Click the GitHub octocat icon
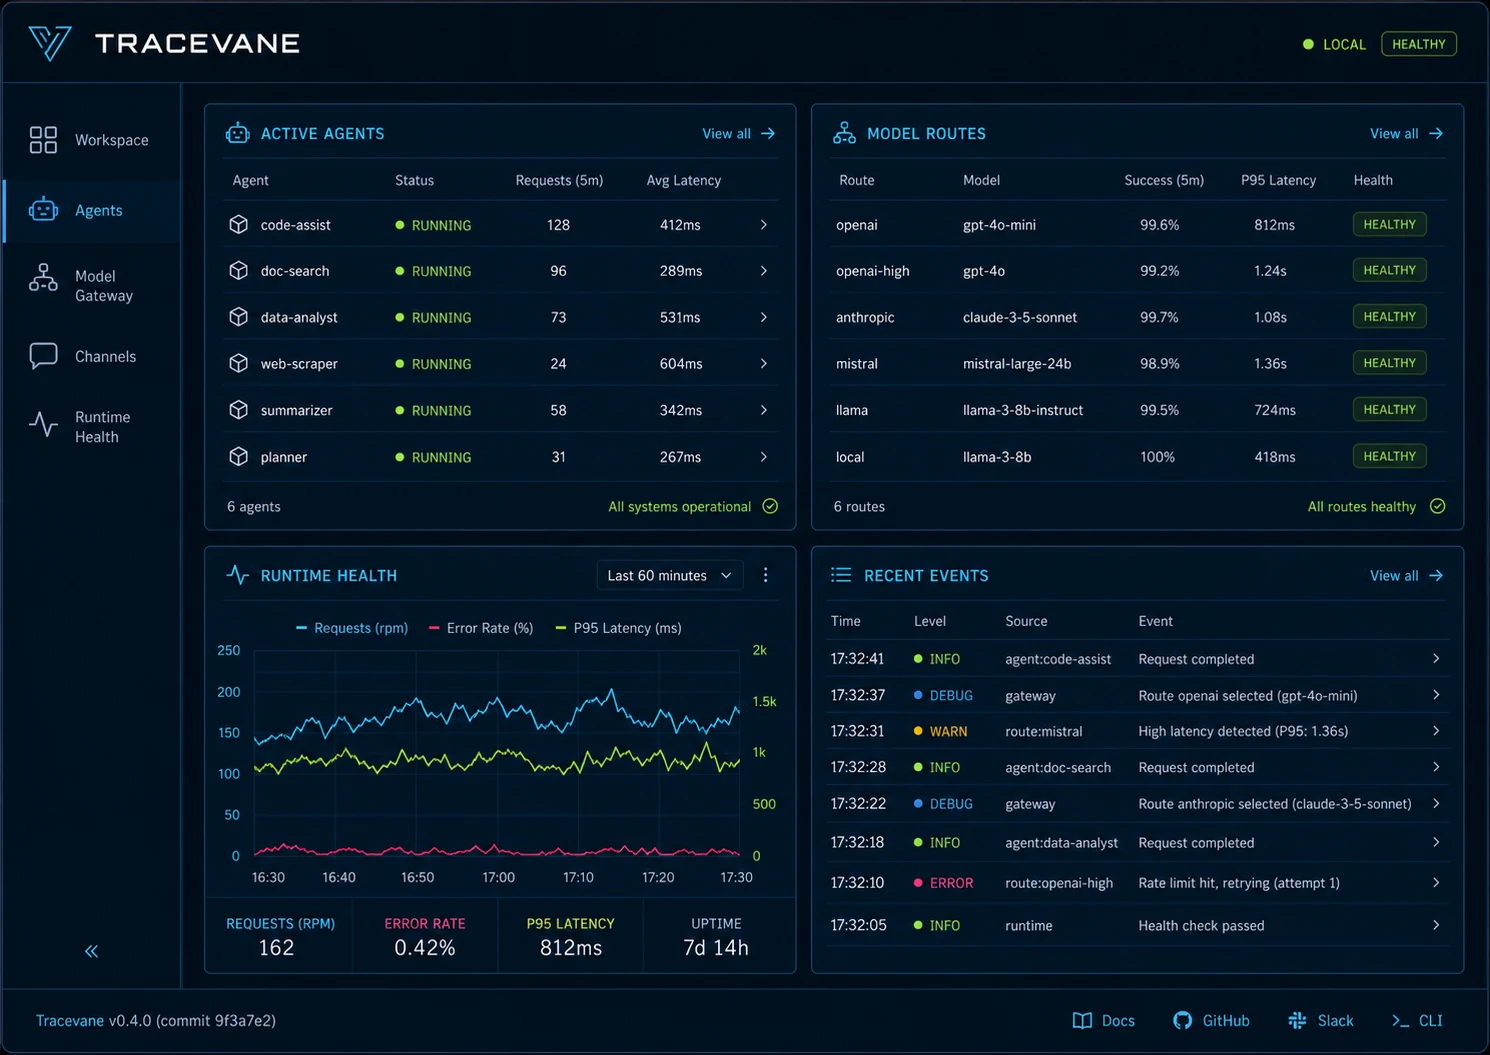This screenshot has height=1055, width=1490. tap(1182, 1021)
